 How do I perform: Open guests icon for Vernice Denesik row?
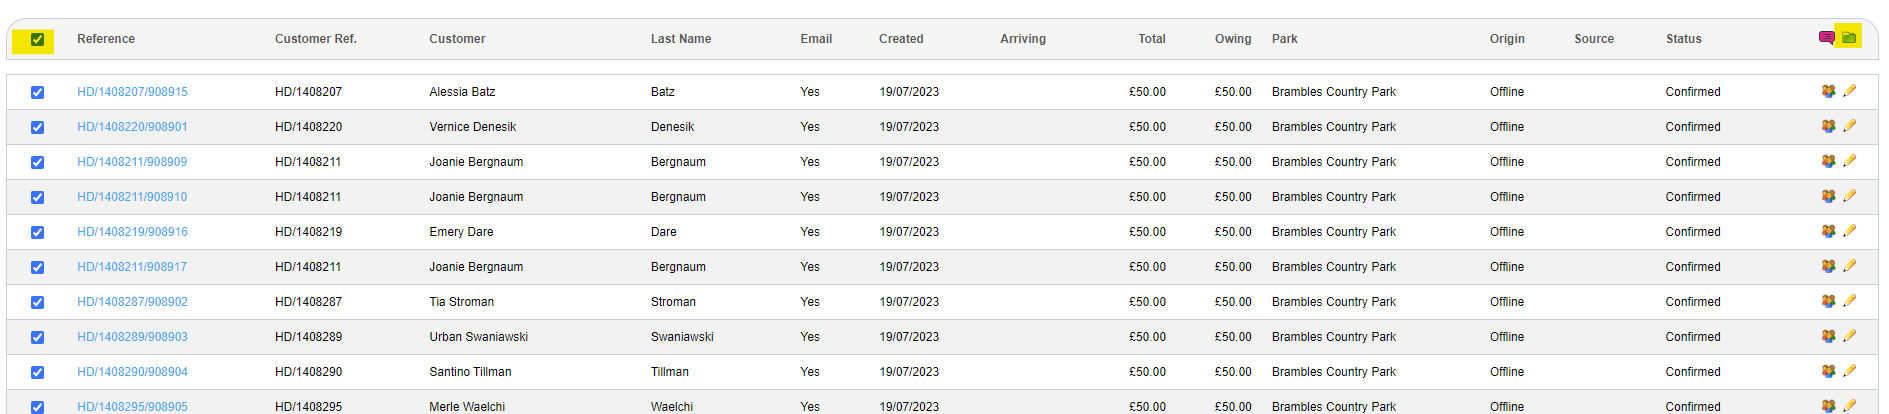1828,126
